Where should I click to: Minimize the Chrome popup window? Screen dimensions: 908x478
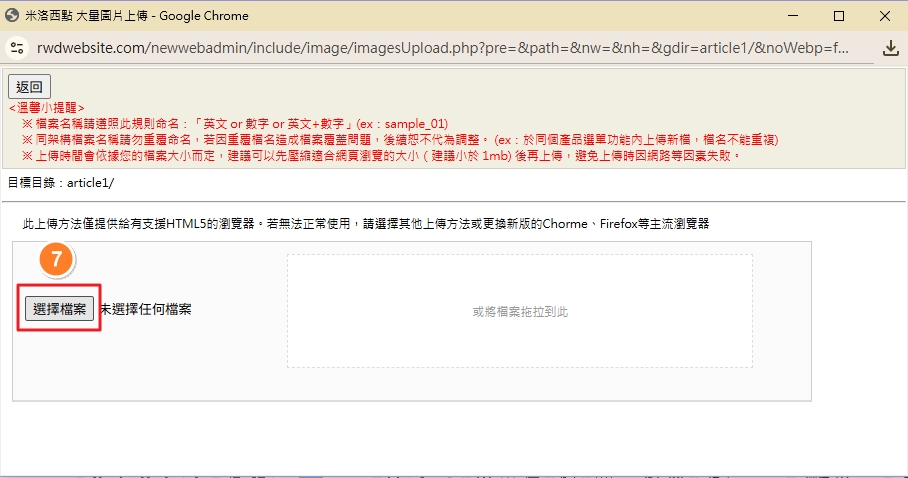point(792,16)
